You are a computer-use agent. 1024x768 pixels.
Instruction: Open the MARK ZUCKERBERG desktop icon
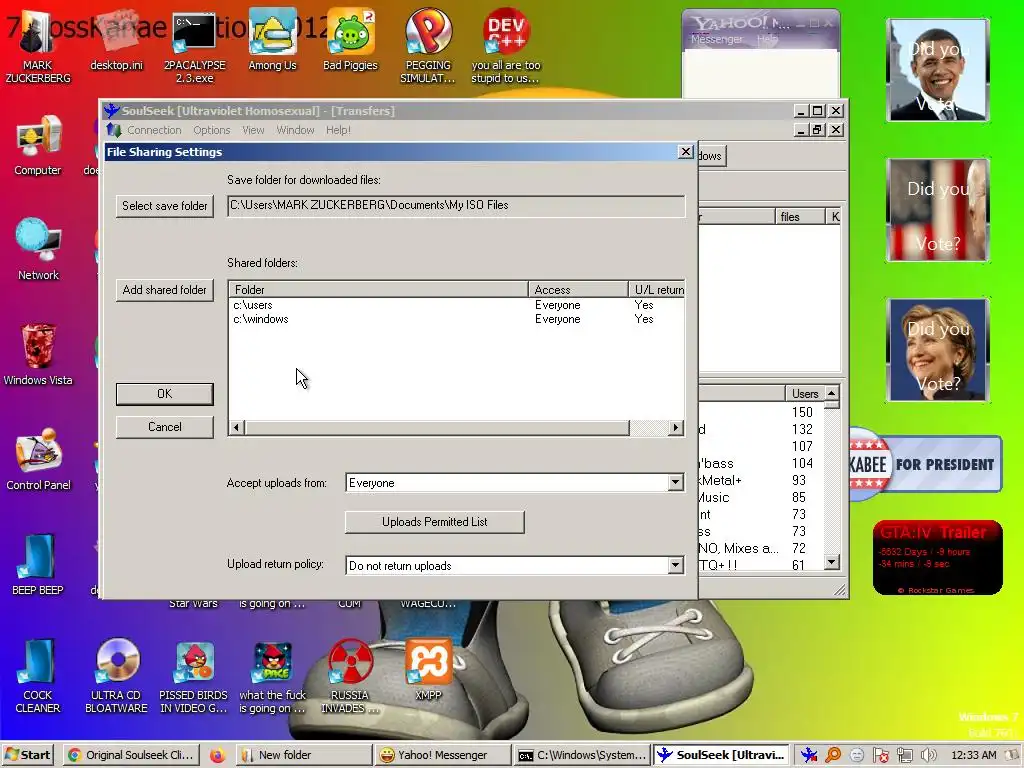coord(37,46)
